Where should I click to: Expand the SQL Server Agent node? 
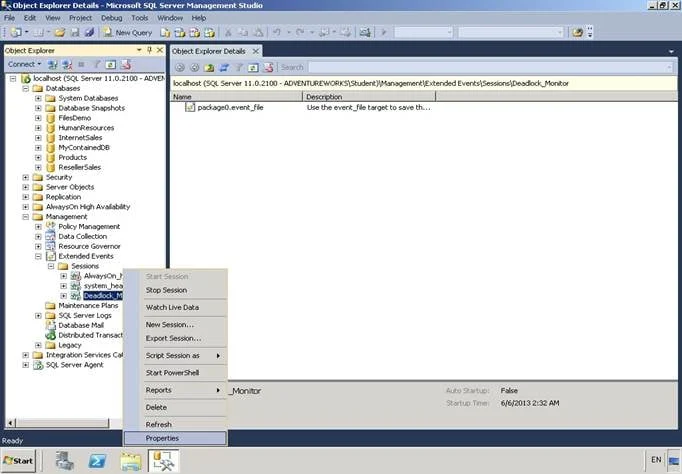(x=26, y=365)
